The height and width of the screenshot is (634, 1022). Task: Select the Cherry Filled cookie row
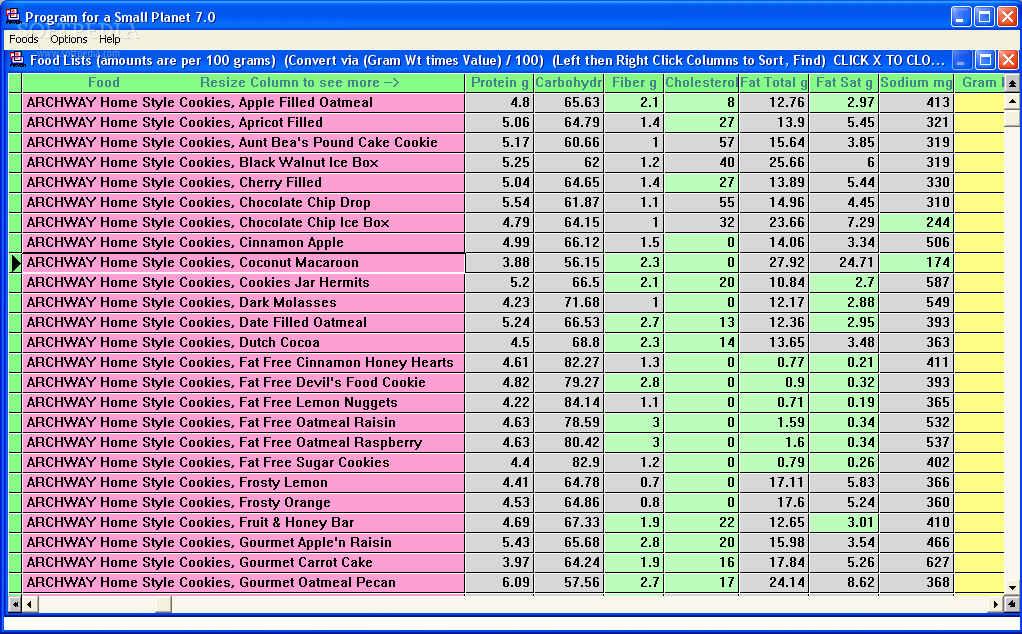click(x=244, y=182)
